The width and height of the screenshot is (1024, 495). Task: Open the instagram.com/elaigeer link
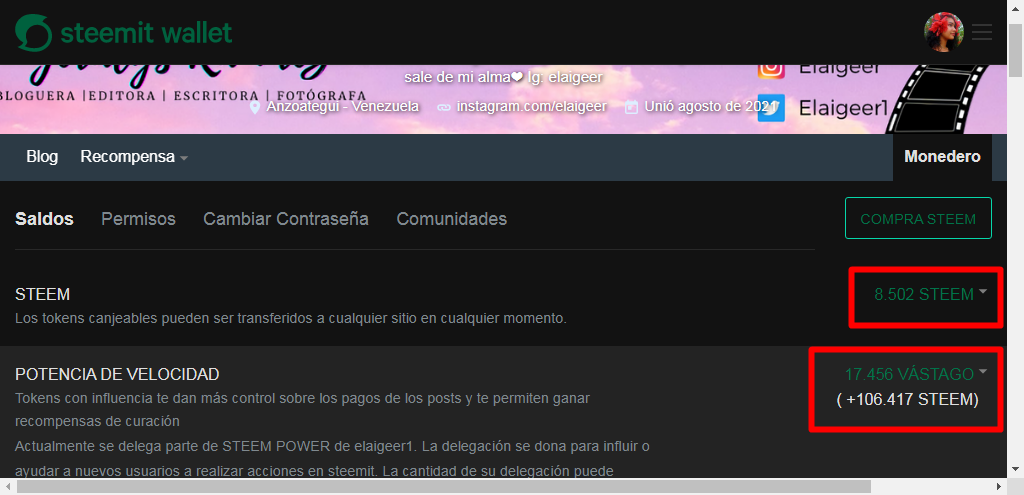click(531, 106)
